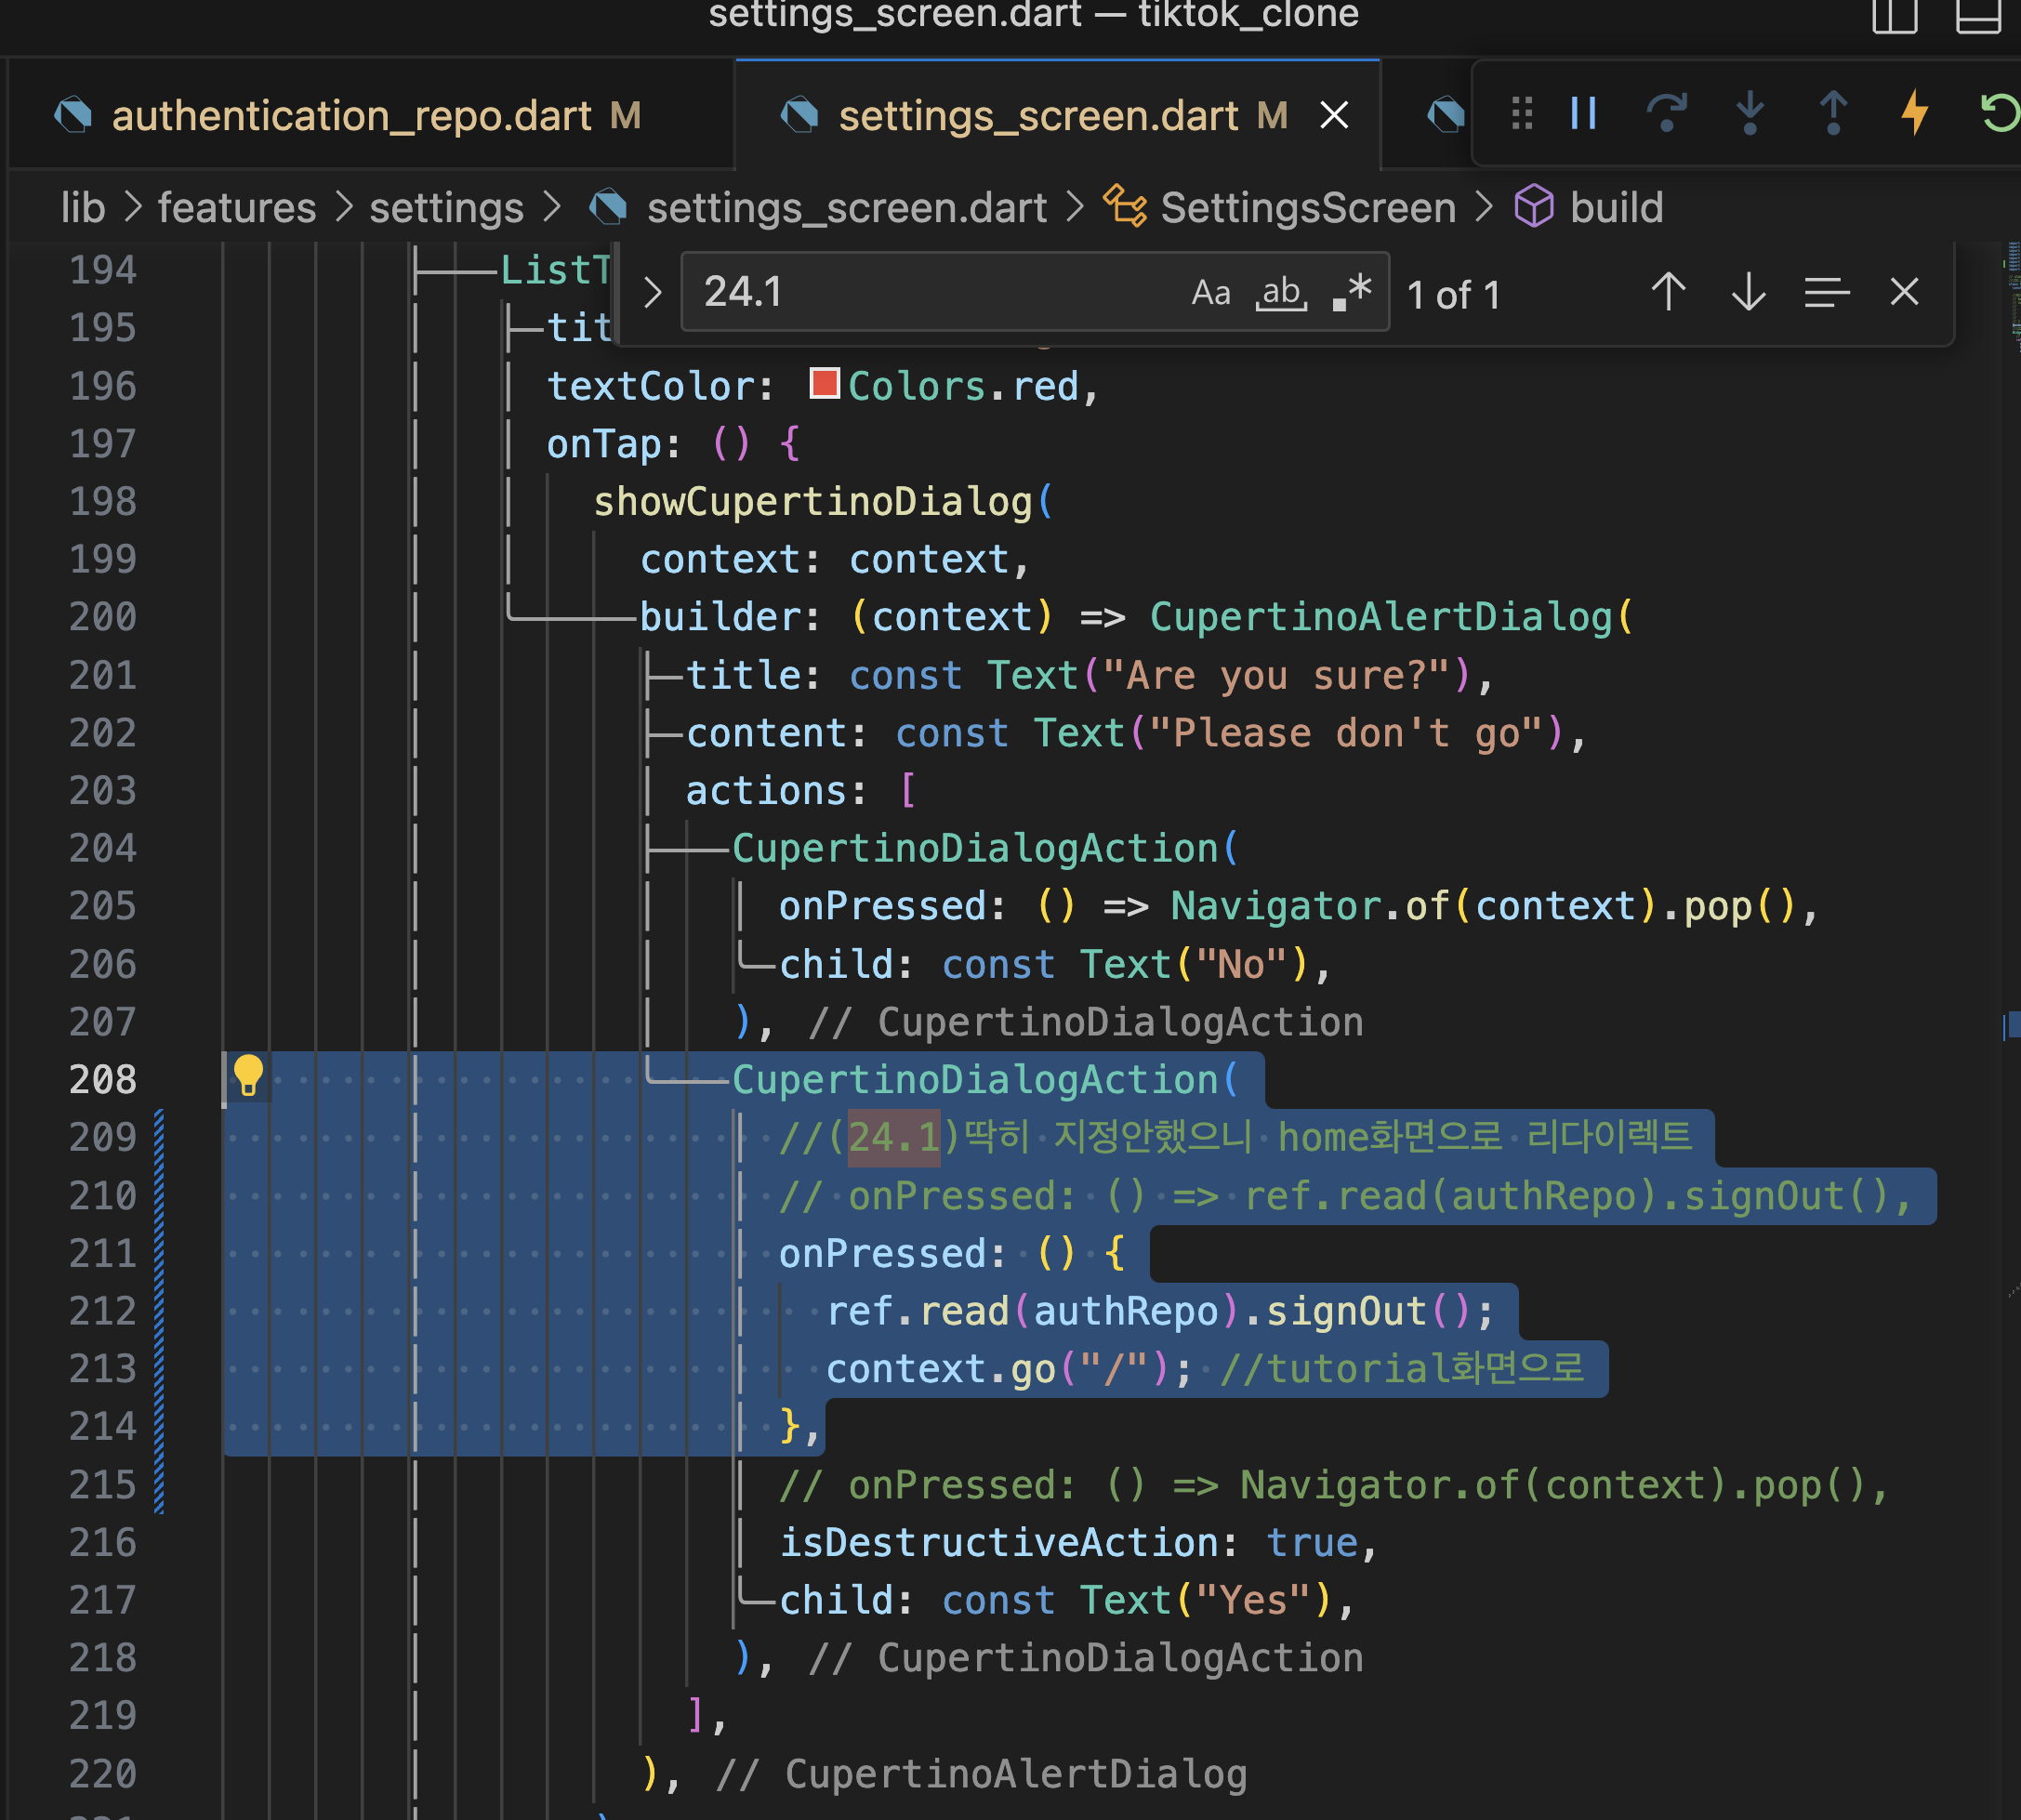
Task: Click the debug Step Into icon
Action: tap(1749, 114)
